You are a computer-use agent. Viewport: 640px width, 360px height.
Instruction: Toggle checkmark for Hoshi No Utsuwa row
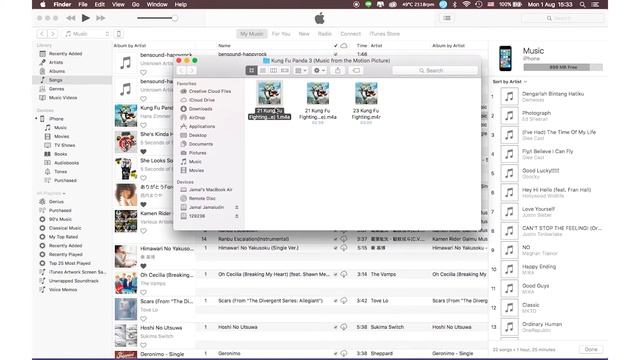click(x=336, y=327)
